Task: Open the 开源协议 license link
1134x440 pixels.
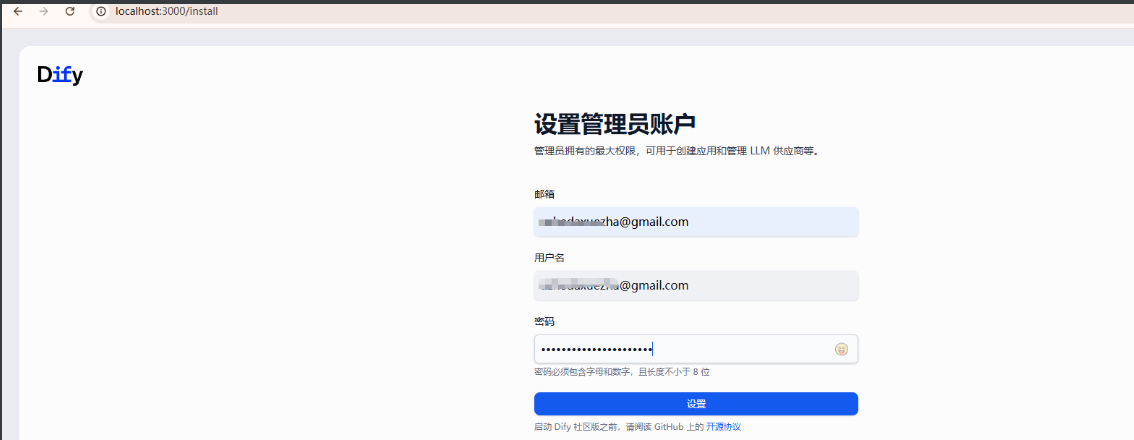Action: 723,427
